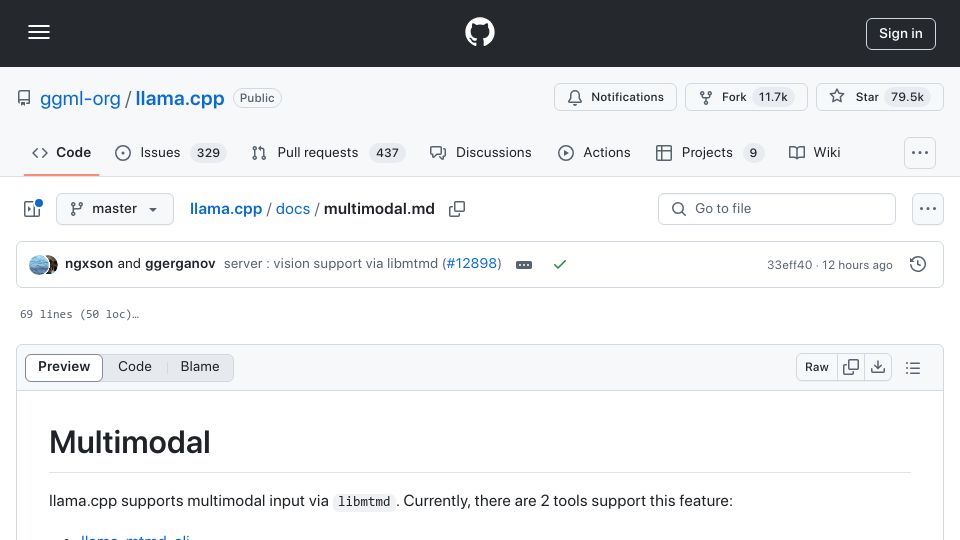Open pull request #12898 link
The height and width of the screenshot is (540, 960).
471,264
